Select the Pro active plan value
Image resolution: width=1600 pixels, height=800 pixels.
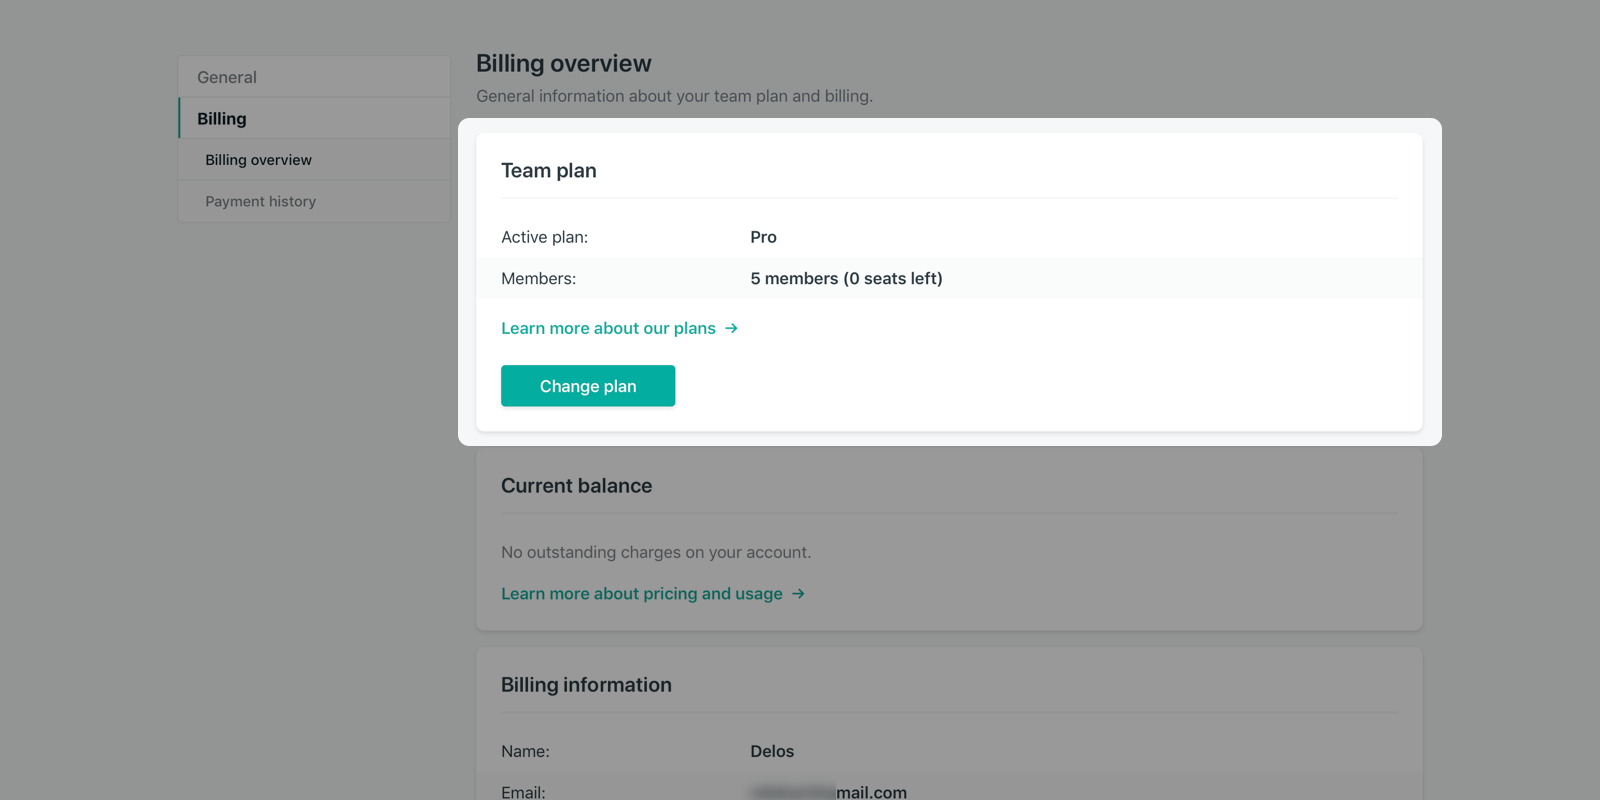[763, 237]
